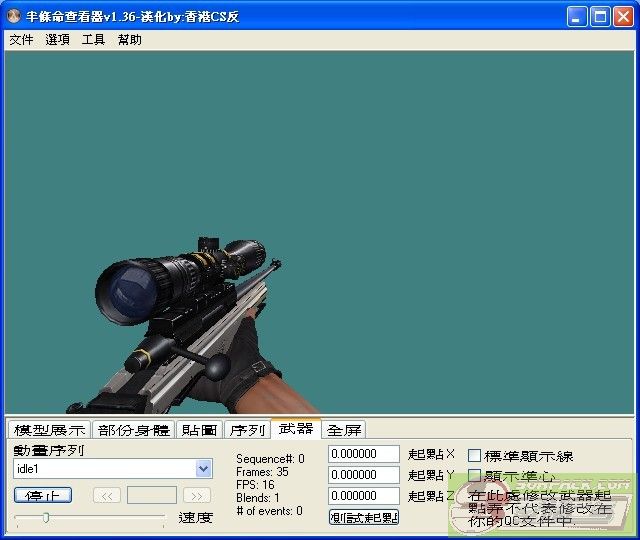Enable the 標準顯示線 checkbox

coord(475,456)
